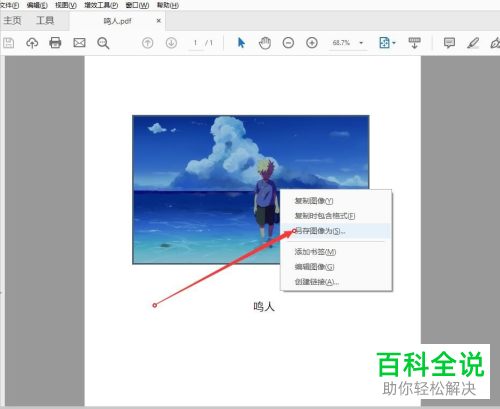The image size is (500, 409).
Task: Expand the fit page options arrow
Action: (394, 43)
